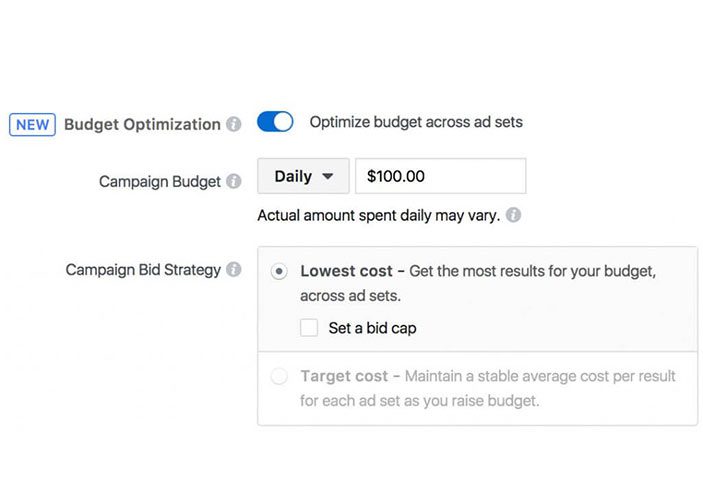
Task: Click 'Optimize budget across ad sets' text
Action: click(416, 122)
